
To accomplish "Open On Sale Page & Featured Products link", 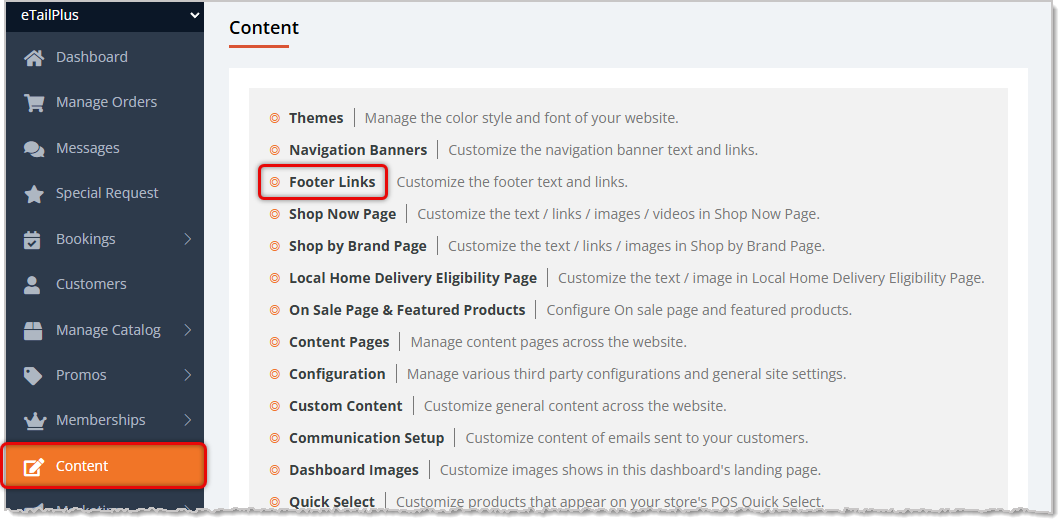I will coord(407,310).
